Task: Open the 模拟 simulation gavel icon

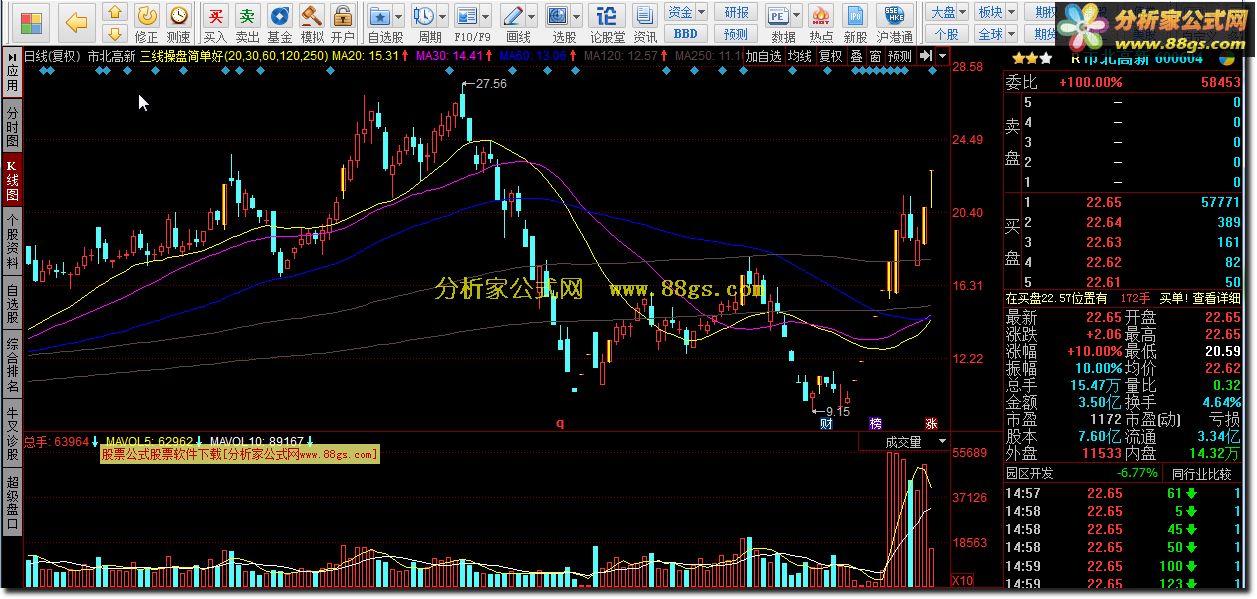Action: point(312,23)
